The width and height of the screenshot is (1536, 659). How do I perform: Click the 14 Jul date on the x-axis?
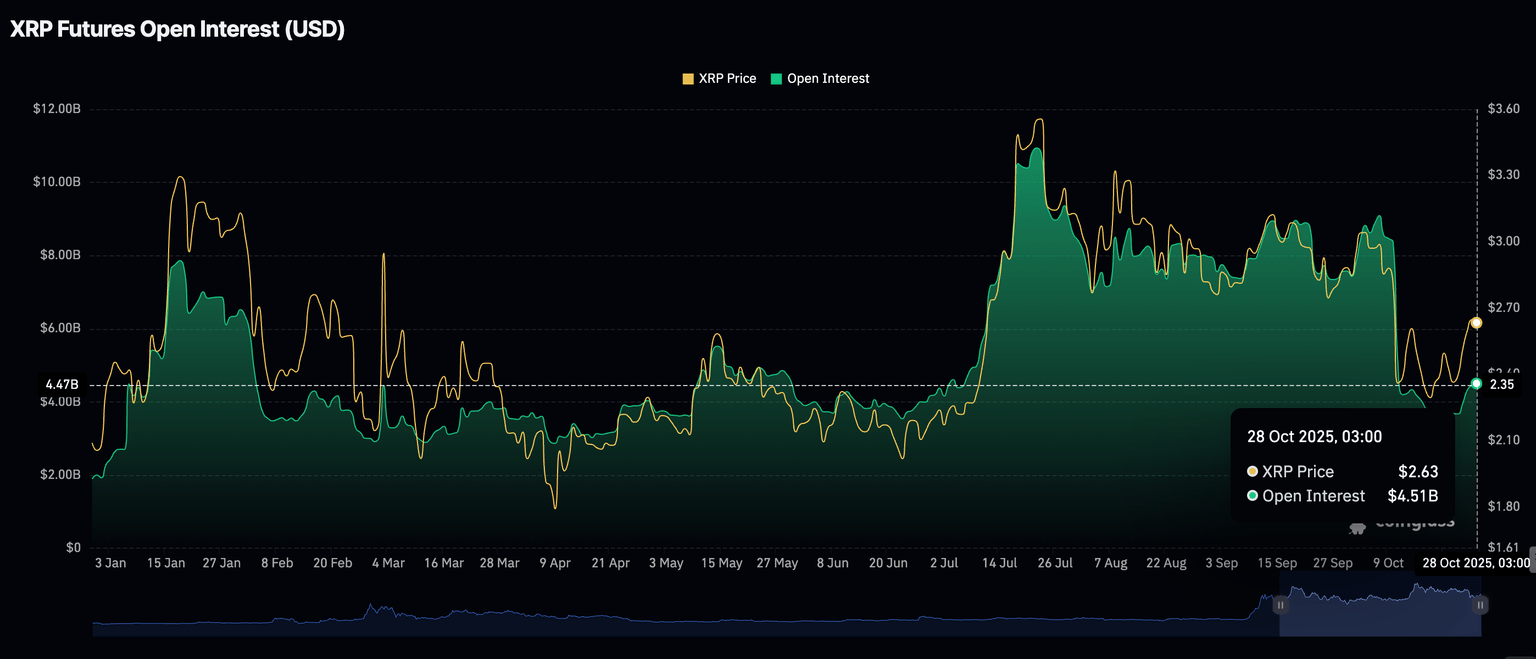point(999,564)
